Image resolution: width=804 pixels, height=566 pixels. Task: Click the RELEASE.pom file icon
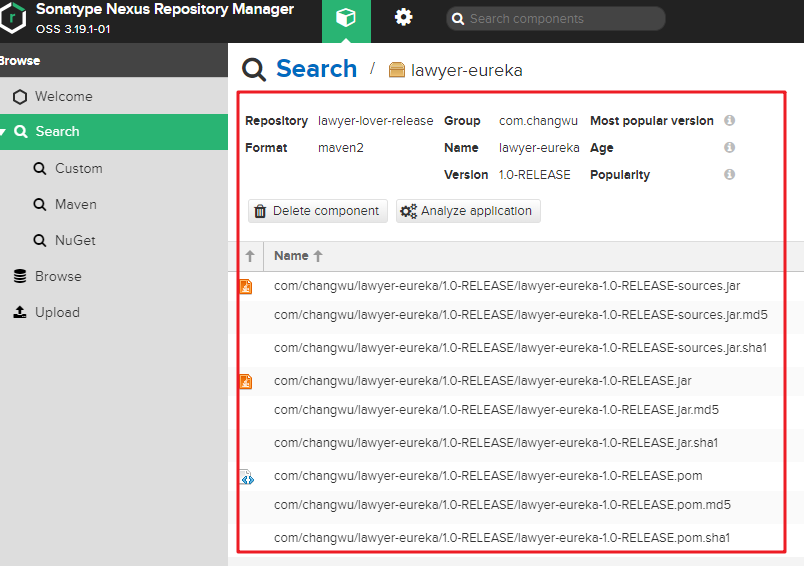[246, 477]
